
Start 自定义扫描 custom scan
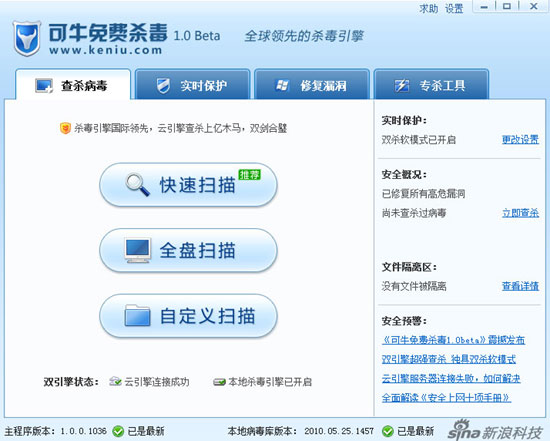point(189,315)
